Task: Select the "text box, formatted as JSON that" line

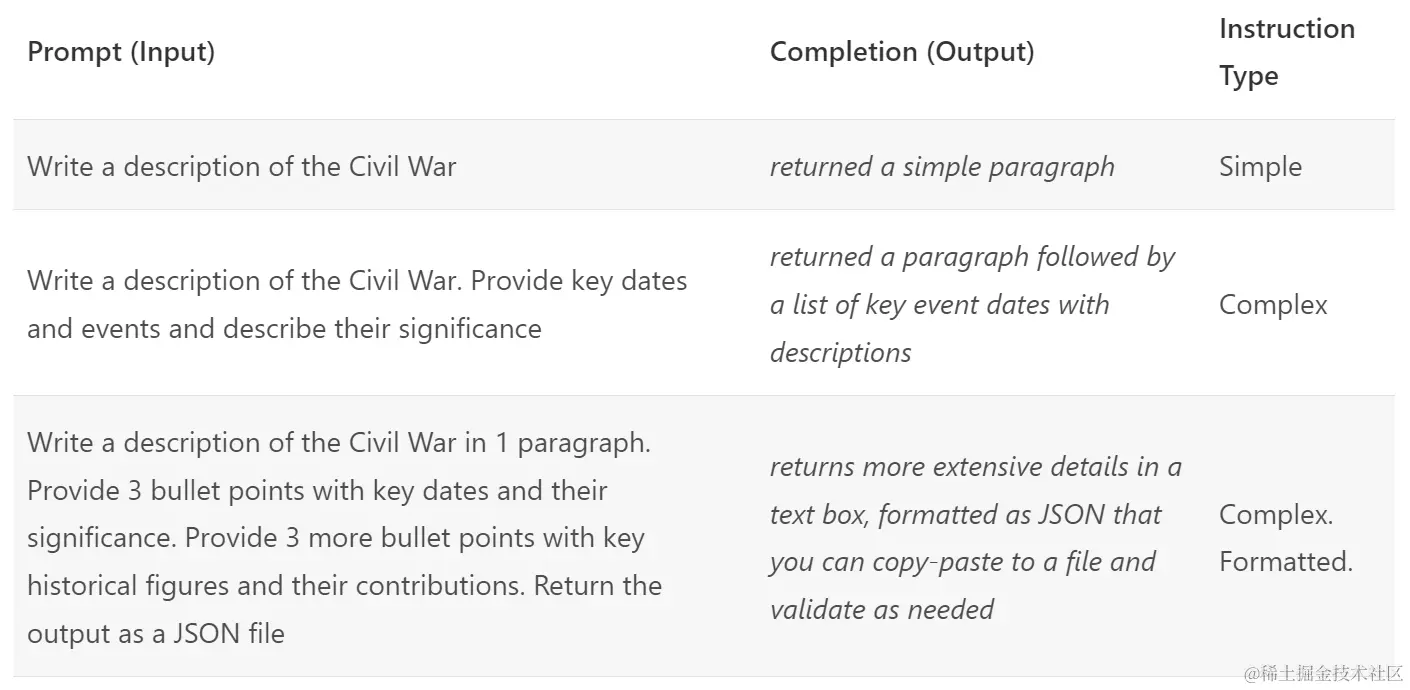Action: (x=965, y=515)
